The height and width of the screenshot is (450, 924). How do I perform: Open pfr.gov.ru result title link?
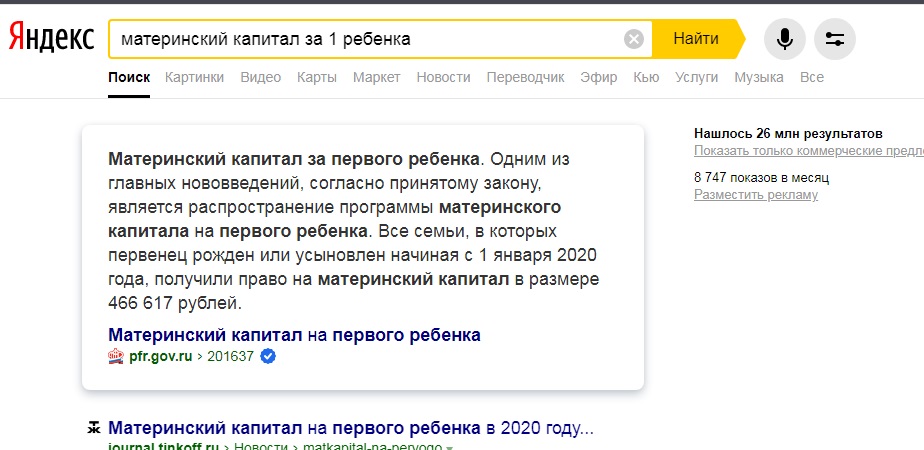click(x=295, y=335)
